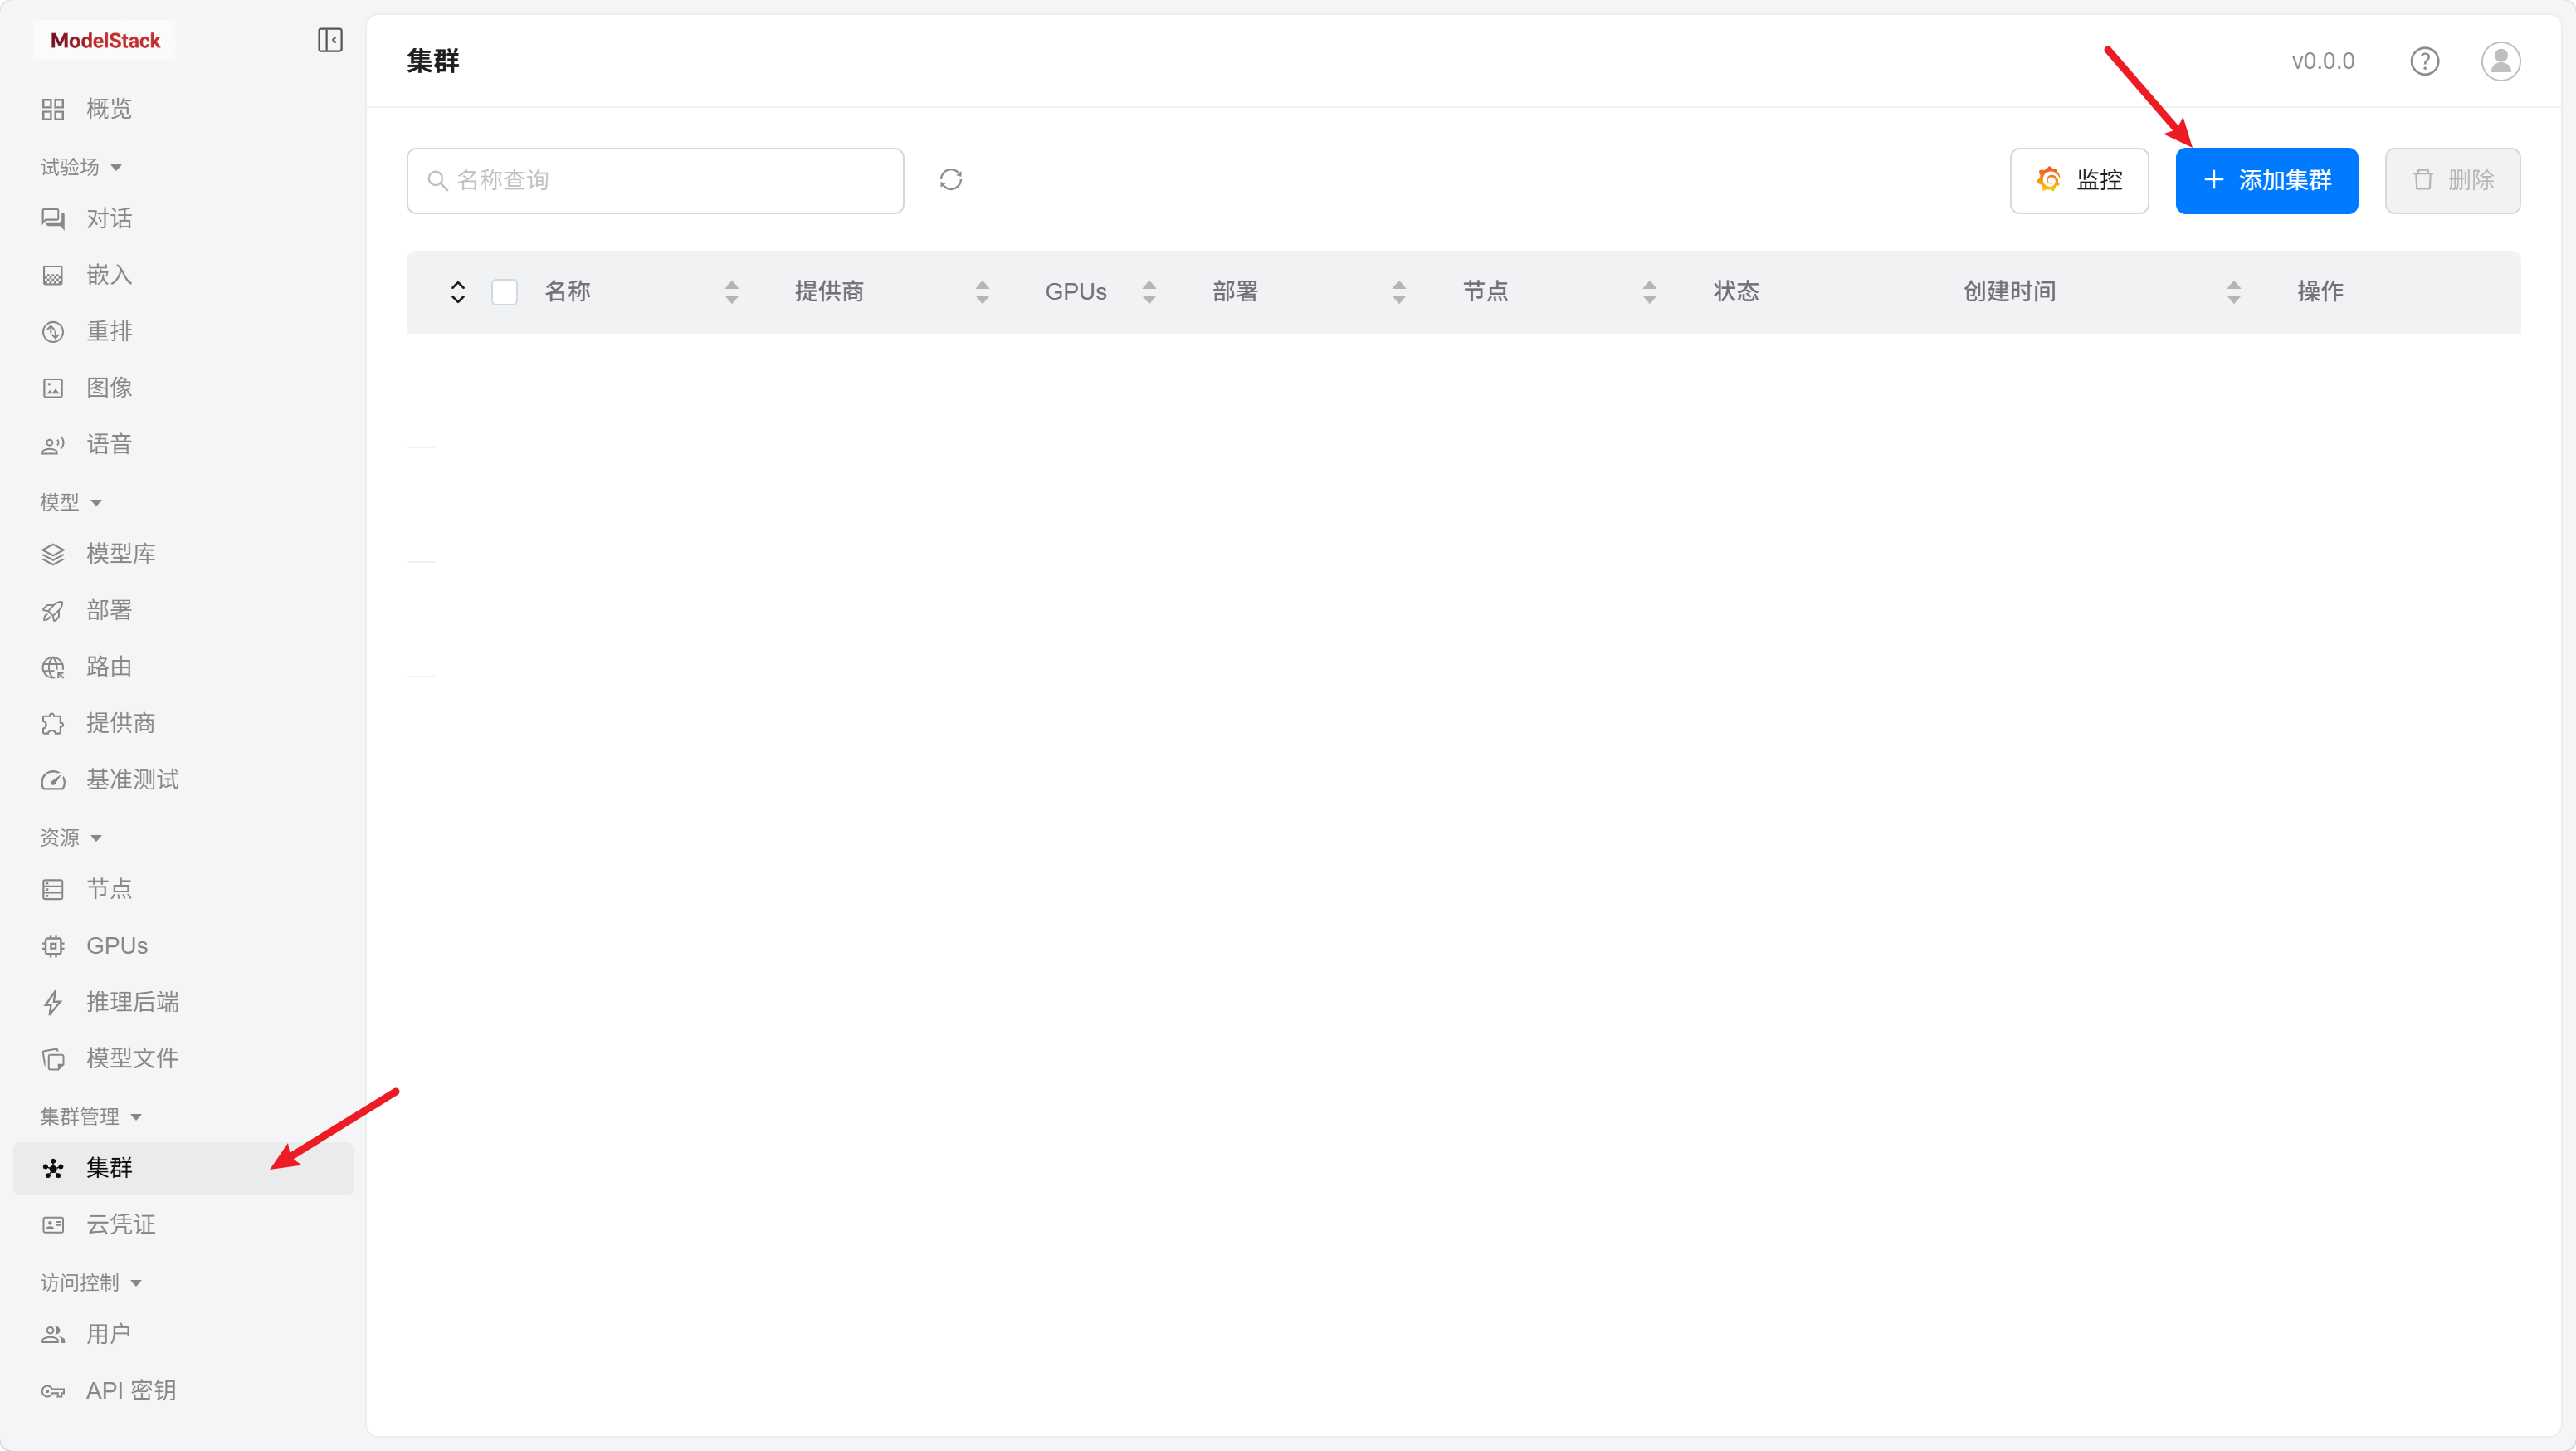Open the 监控 monitoring button
2576x1451 pixels.
click(2079, 181)
